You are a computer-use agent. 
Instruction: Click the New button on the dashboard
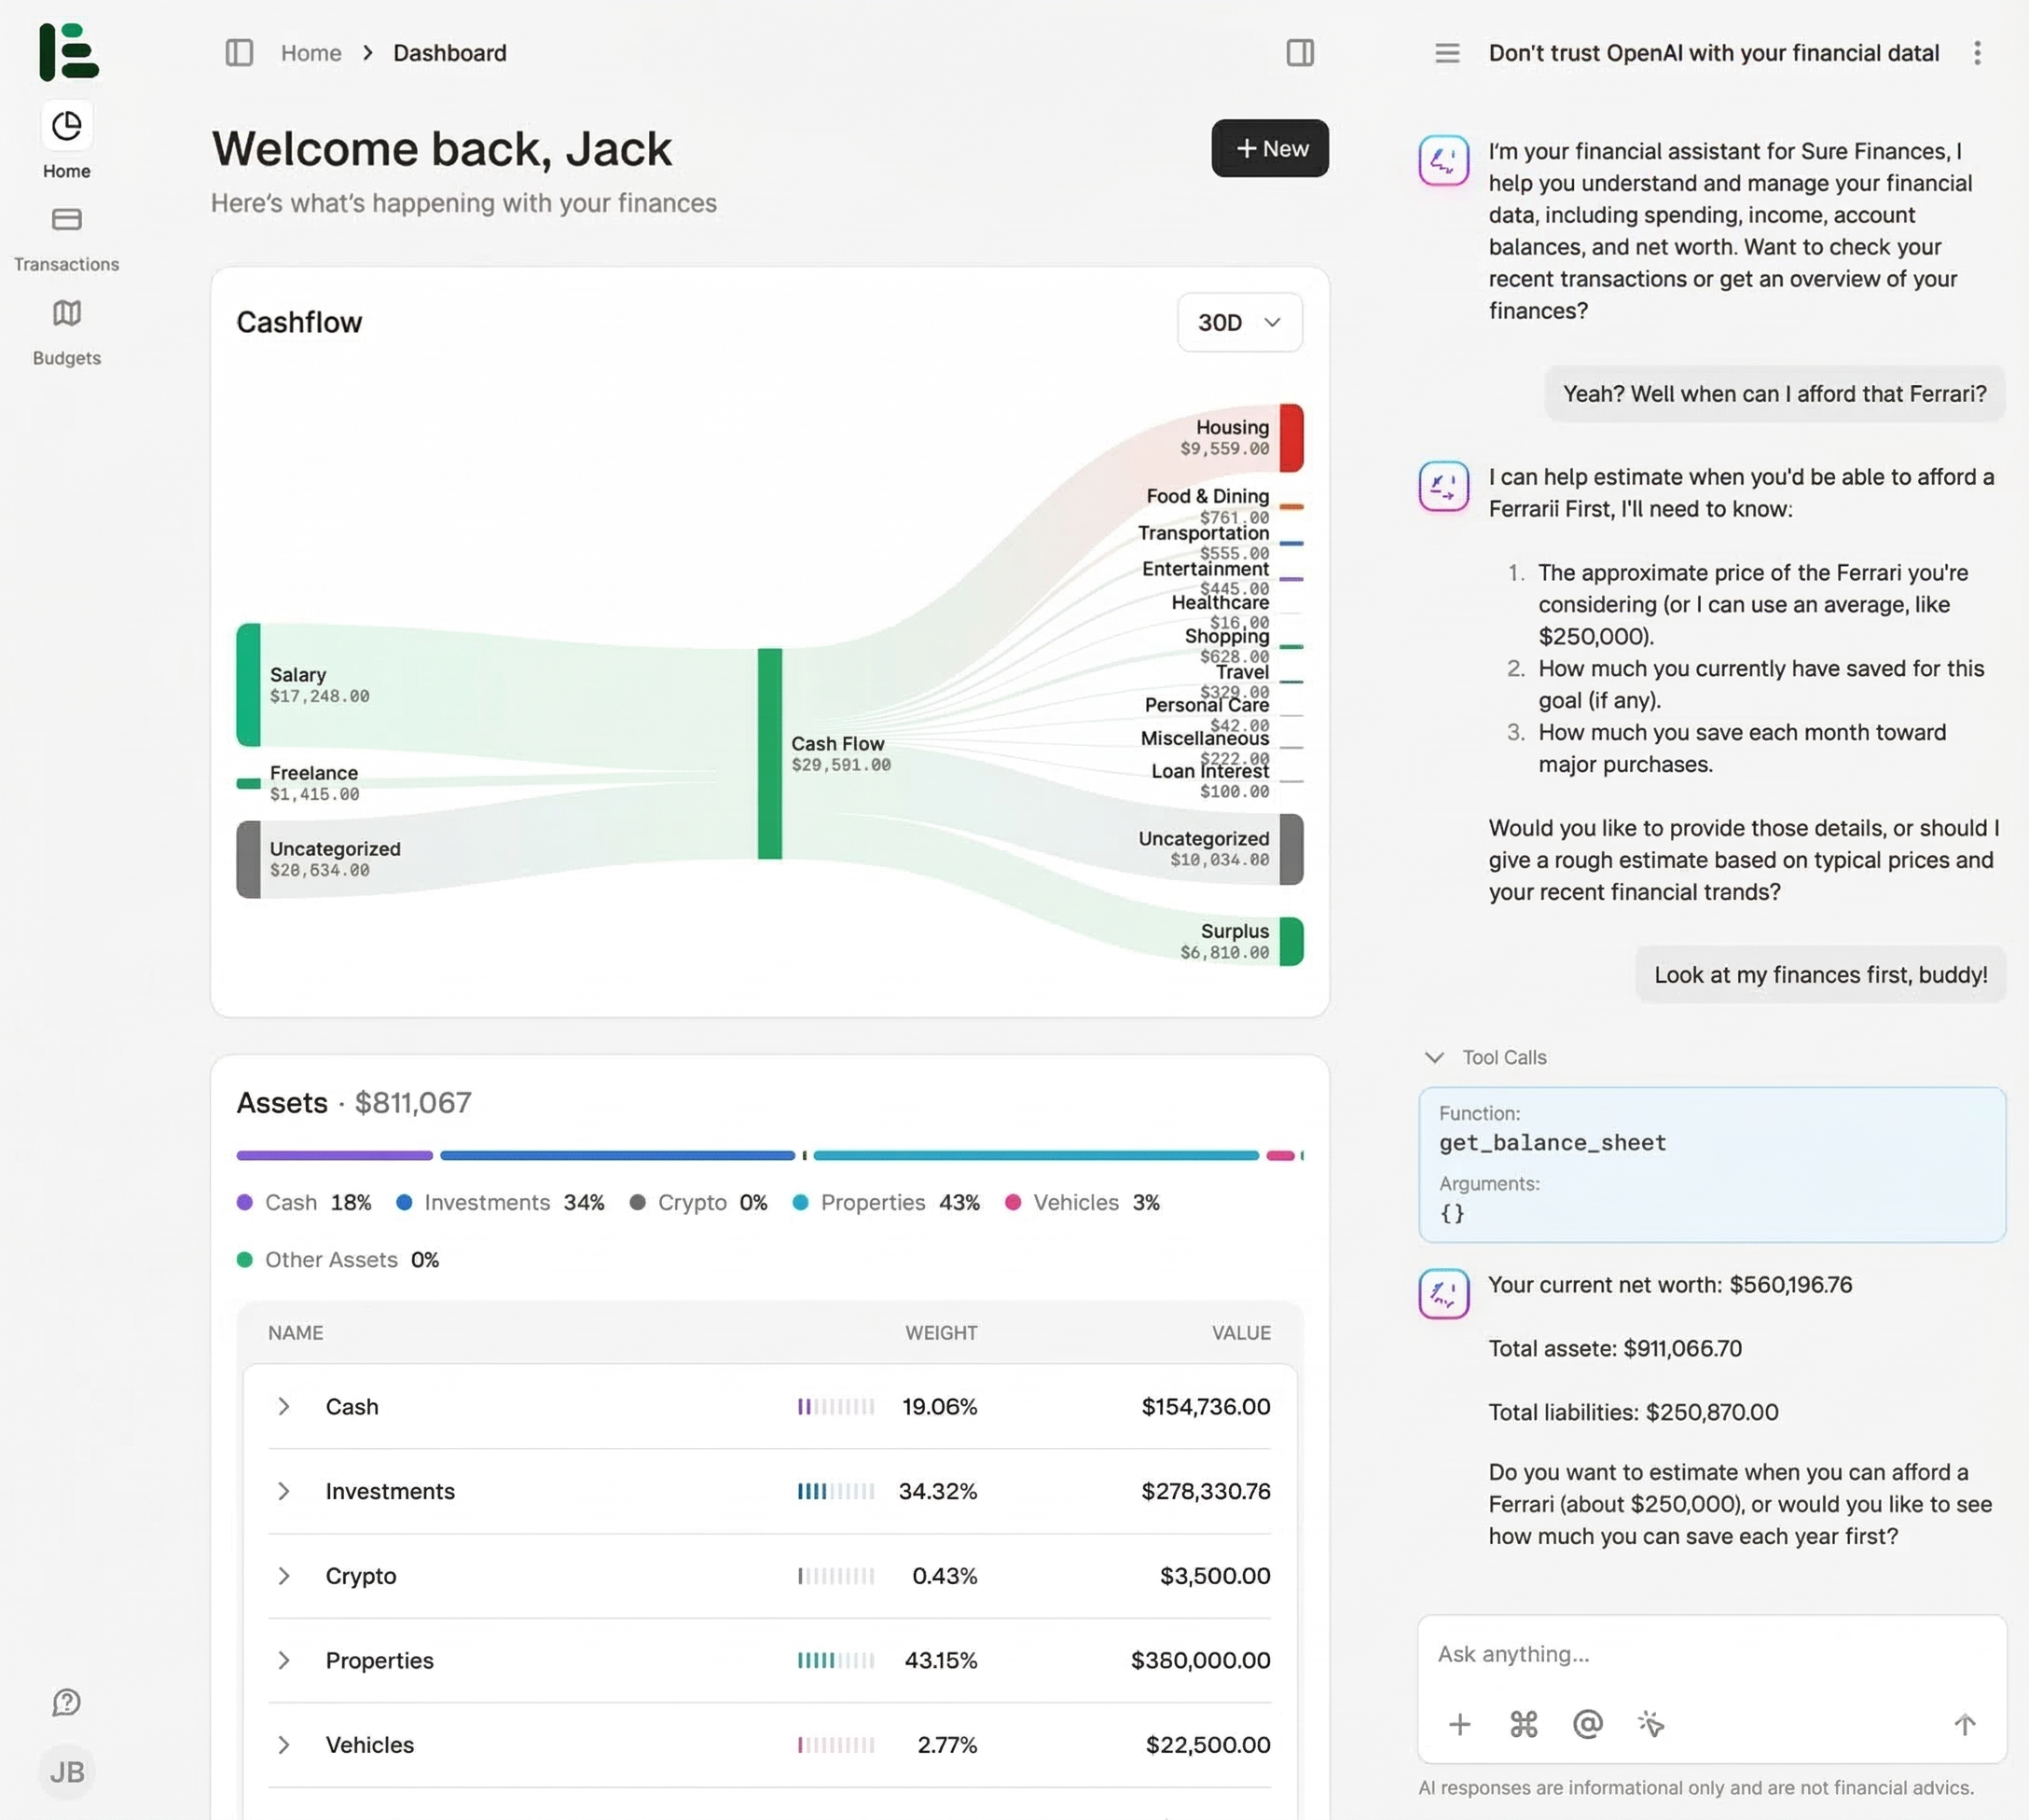(x=1269, y=148)
